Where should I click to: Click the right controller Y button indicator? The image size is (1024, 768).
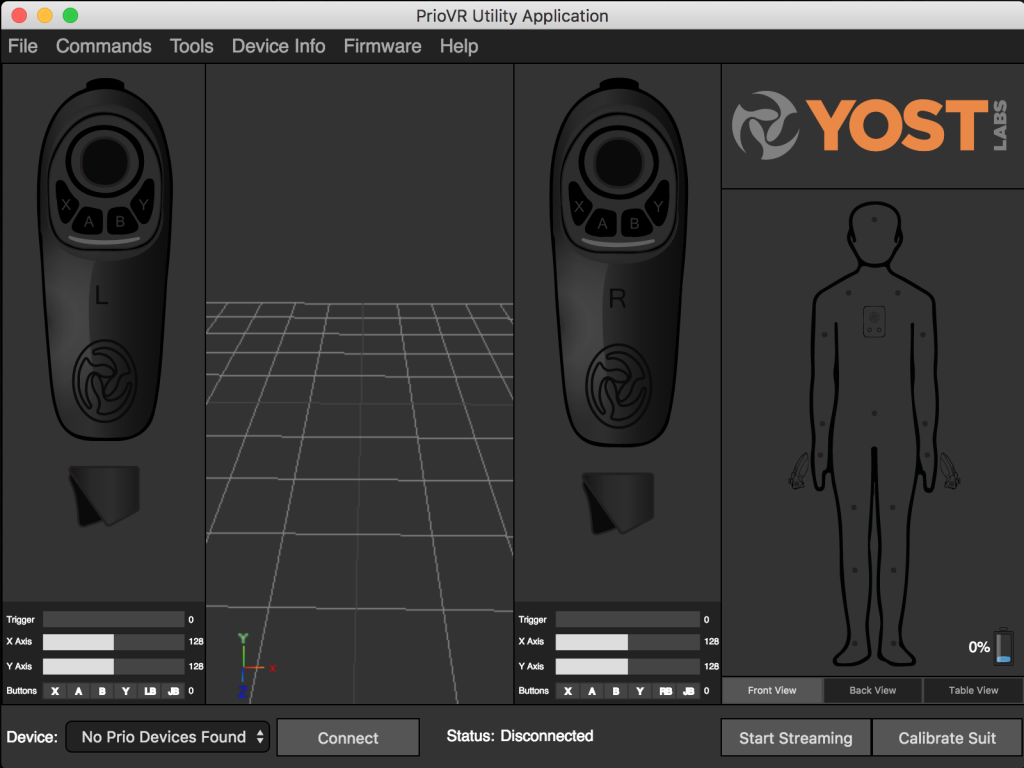tap(640, 691)
